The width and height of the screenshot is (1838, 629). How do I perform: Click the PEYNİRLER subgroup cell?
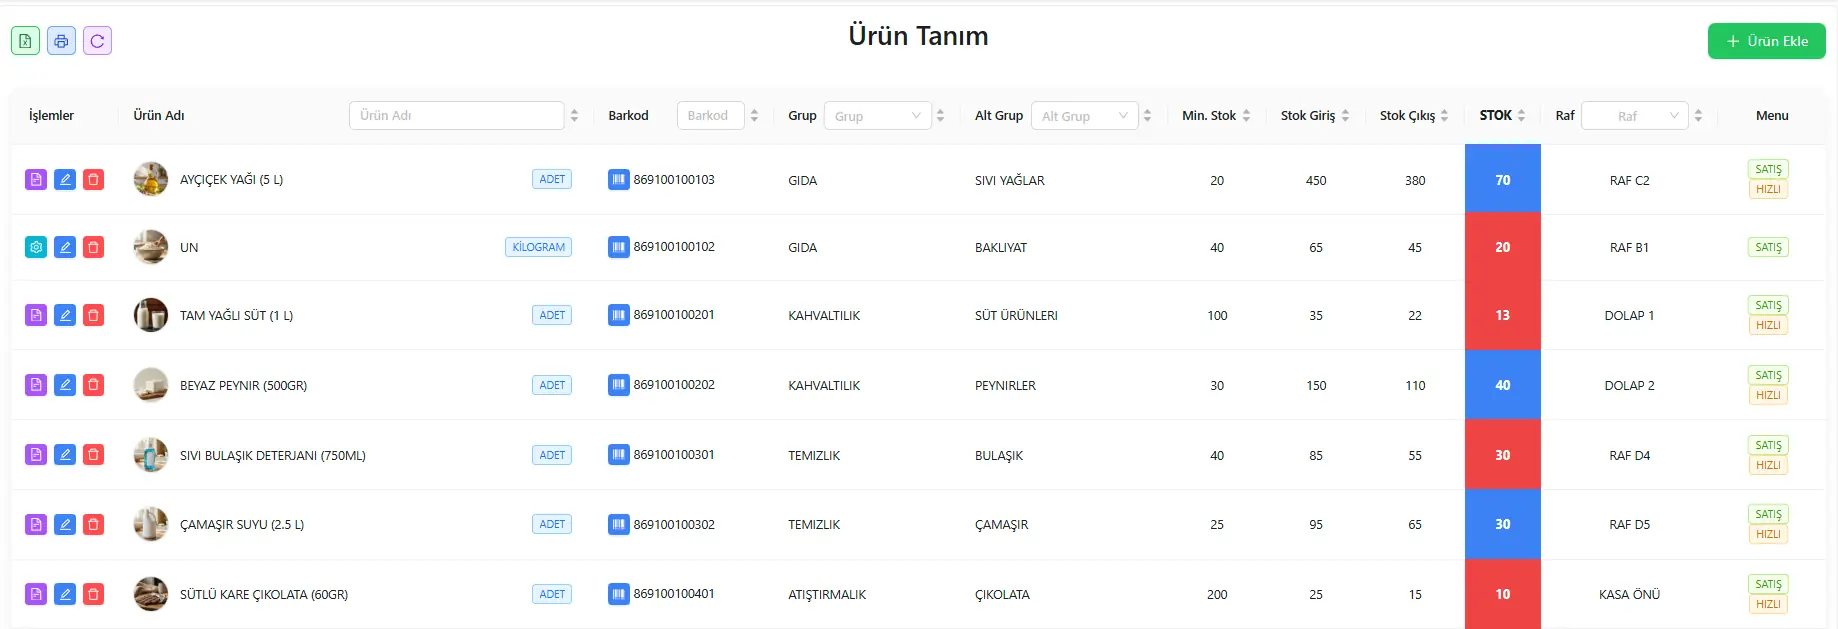click(1005, 385)
